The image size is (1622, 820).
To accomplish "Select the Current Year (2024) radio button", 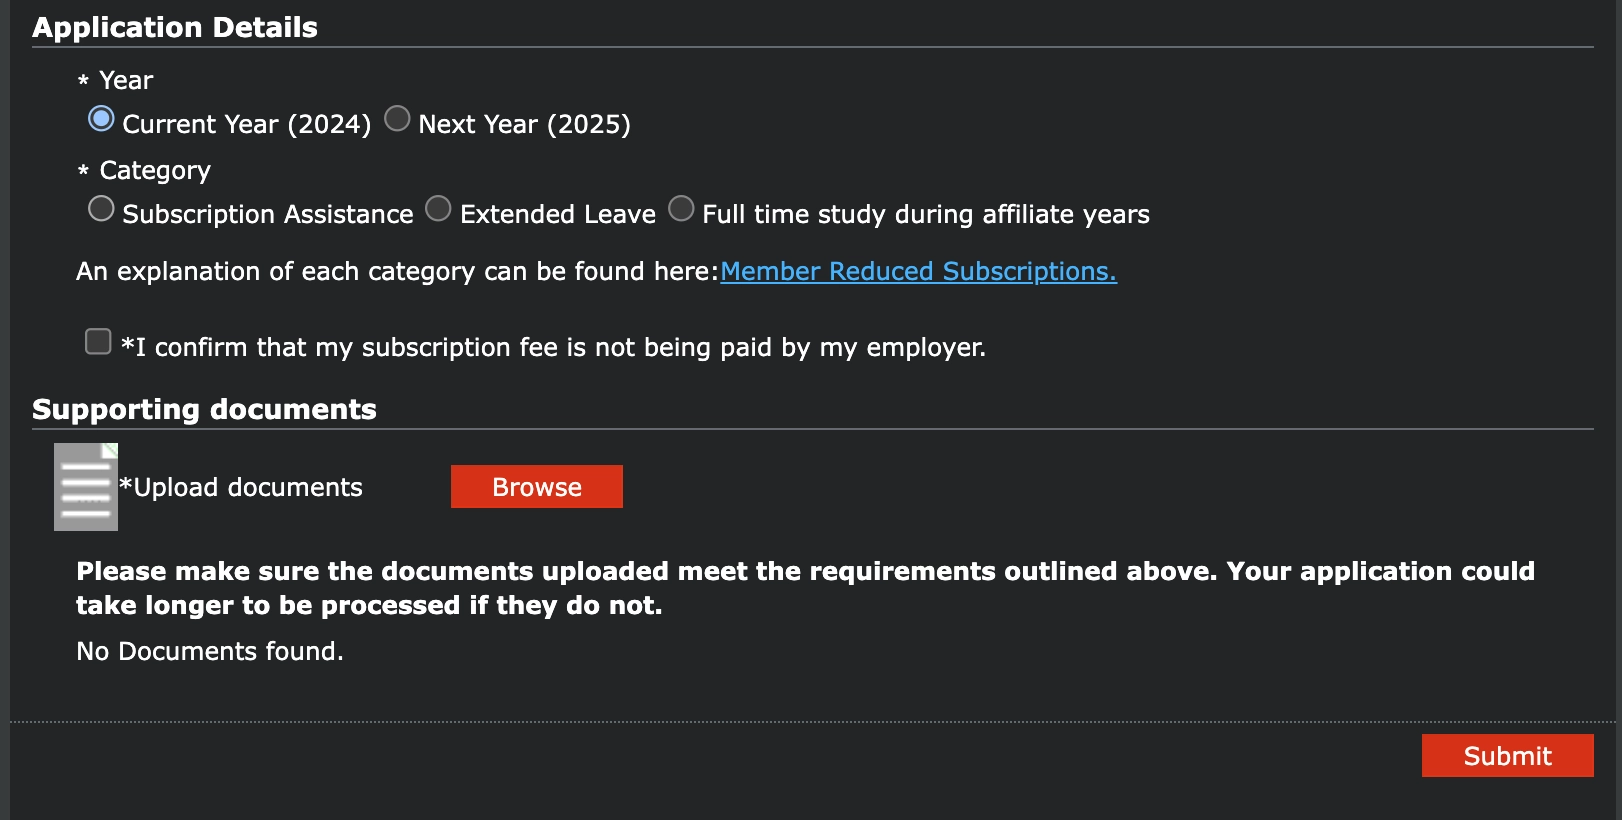I will (x=101, y=119).
